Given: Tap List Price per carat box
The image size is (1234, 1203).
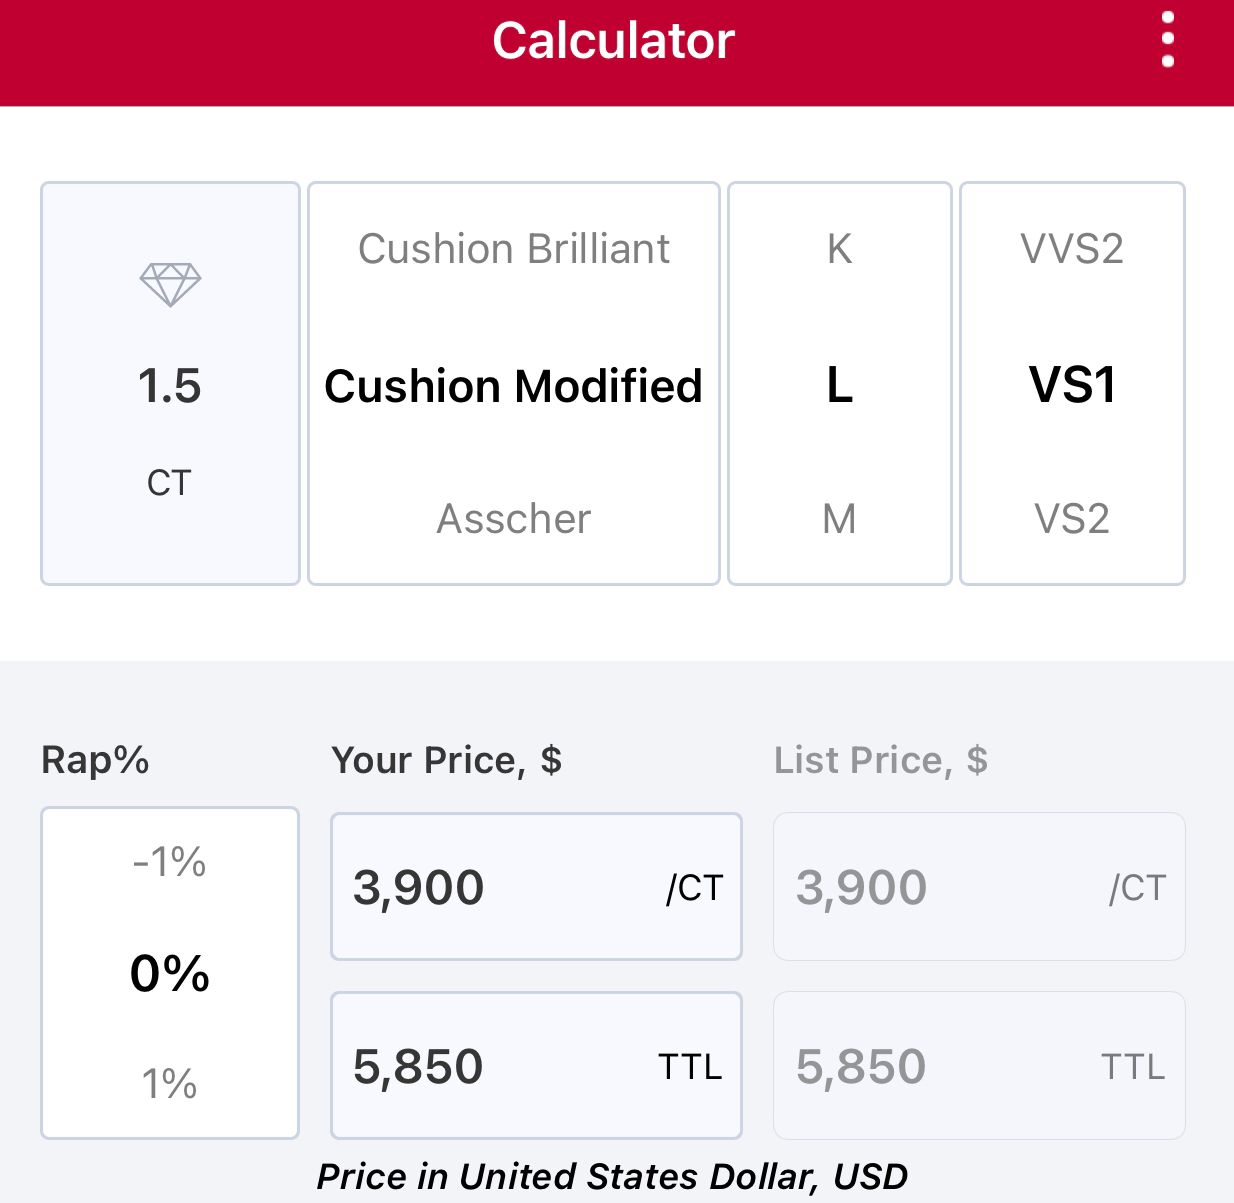Looking at the screenshot, I should click(979, 887).
